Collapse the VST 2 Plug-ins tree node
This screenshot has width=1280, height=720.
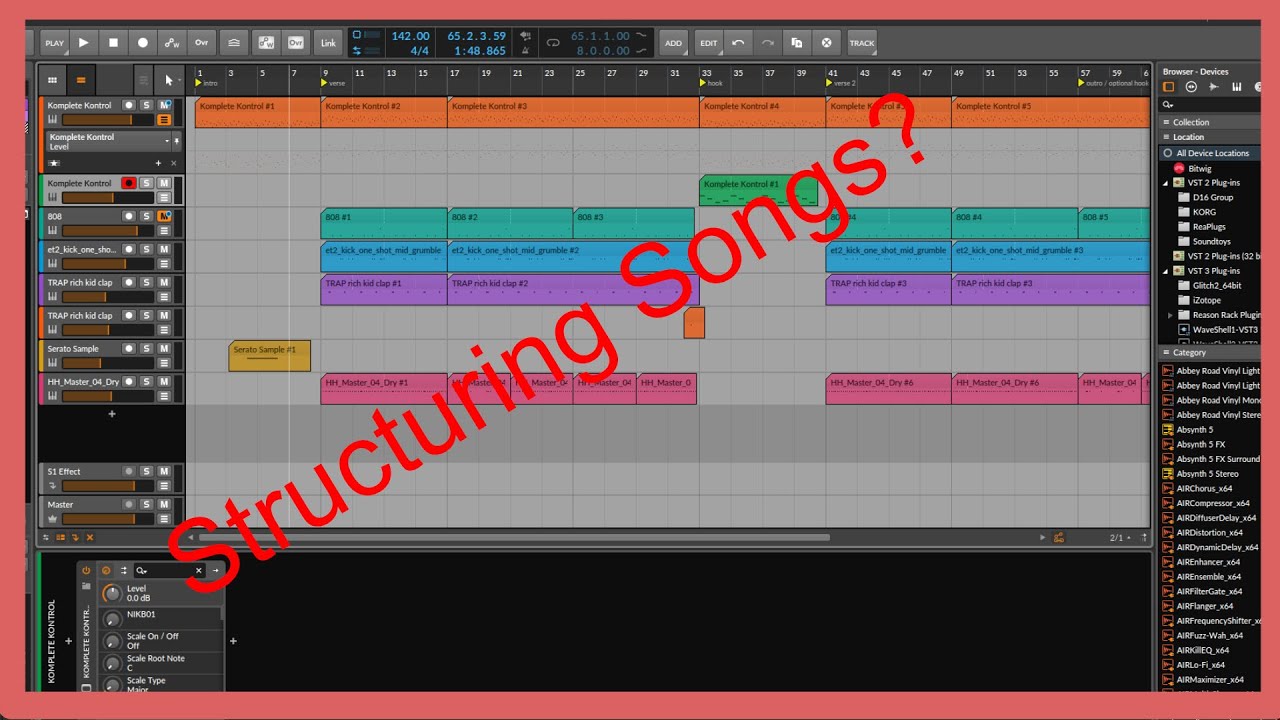click(x=1166, y=183)
